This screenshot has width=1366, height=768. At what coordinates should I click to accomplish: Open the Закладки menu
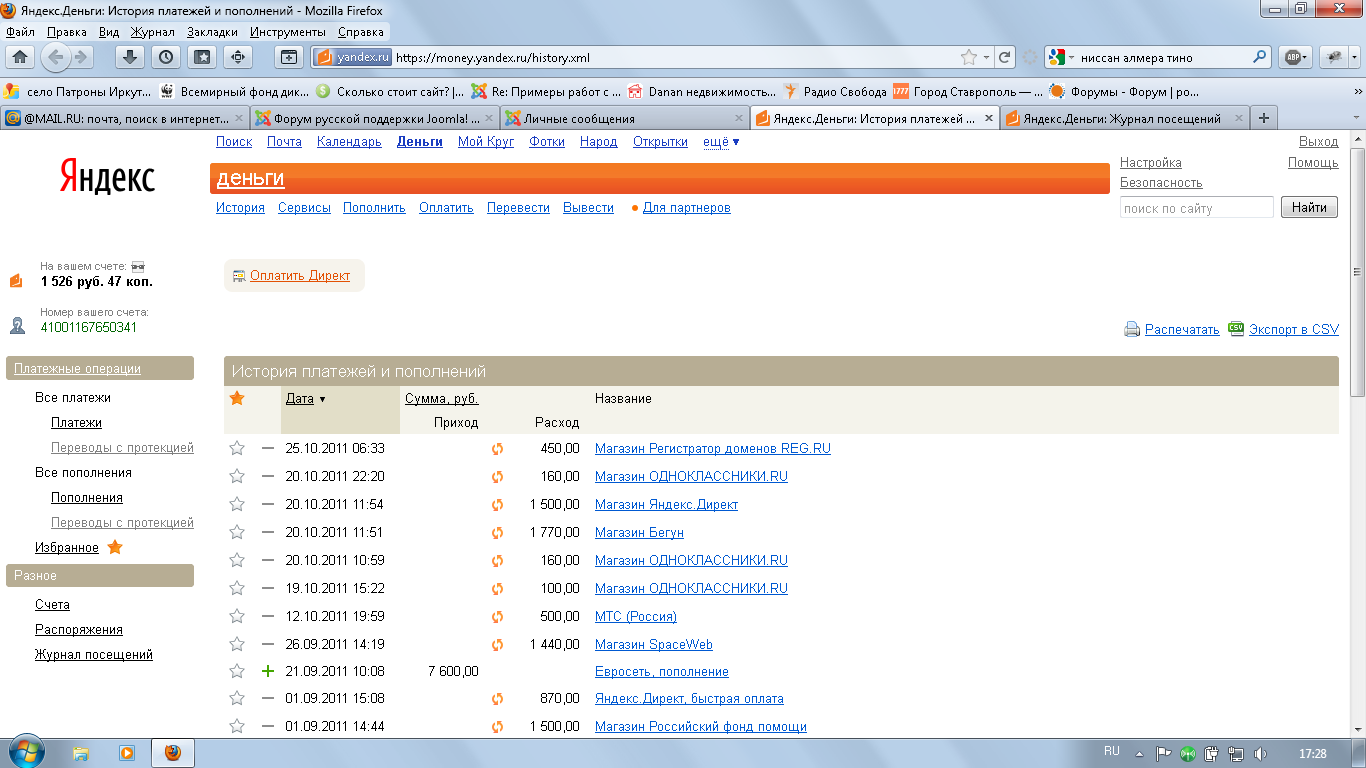click(212, 32)
